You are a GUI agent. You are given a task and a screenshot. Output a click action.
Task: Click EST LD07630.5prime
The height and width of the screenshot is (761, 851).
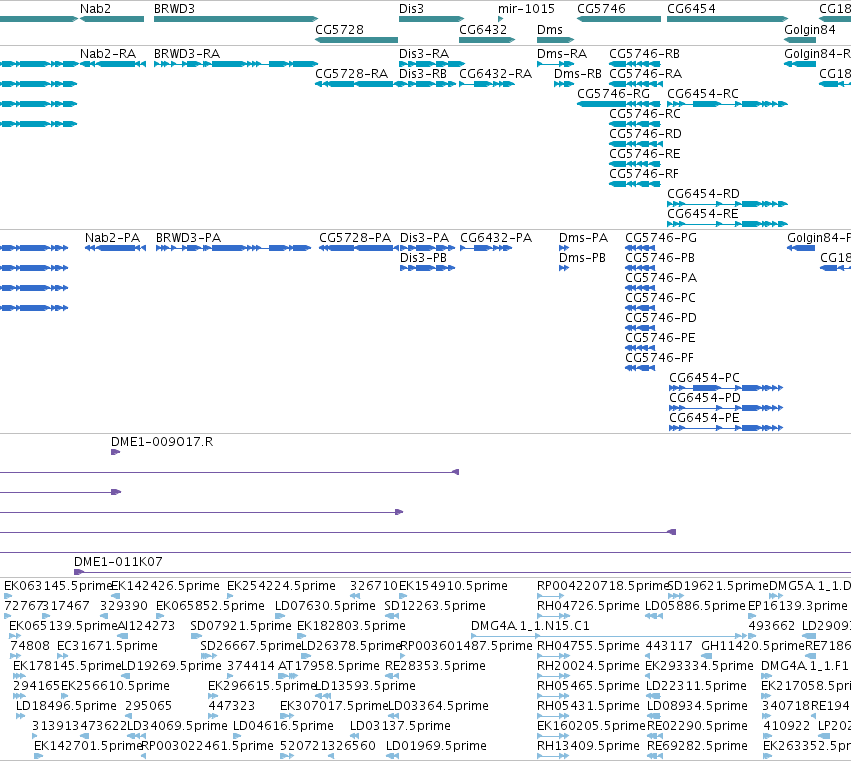tap(325, 606)
